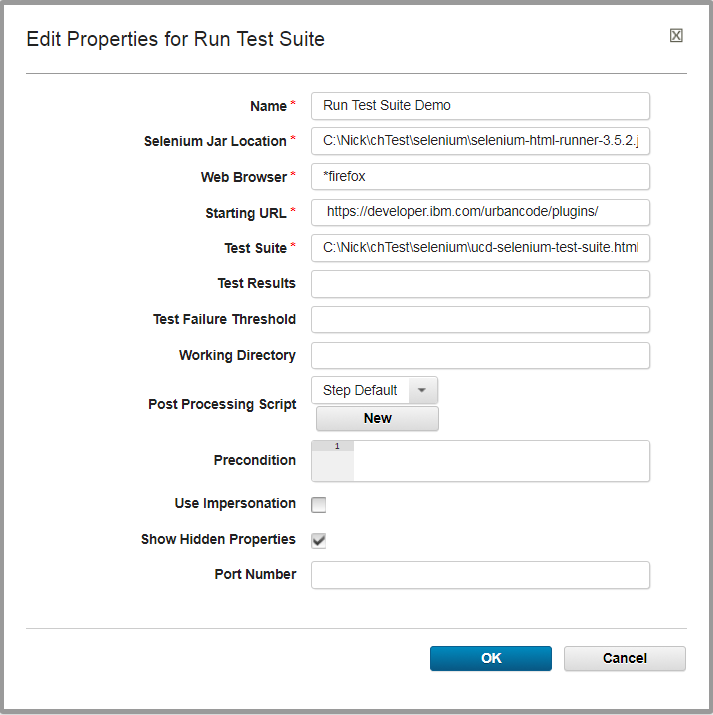713x715 pixels.
Task: Focus the Selenium Jar Location field
Action: (x=480, y=141)
